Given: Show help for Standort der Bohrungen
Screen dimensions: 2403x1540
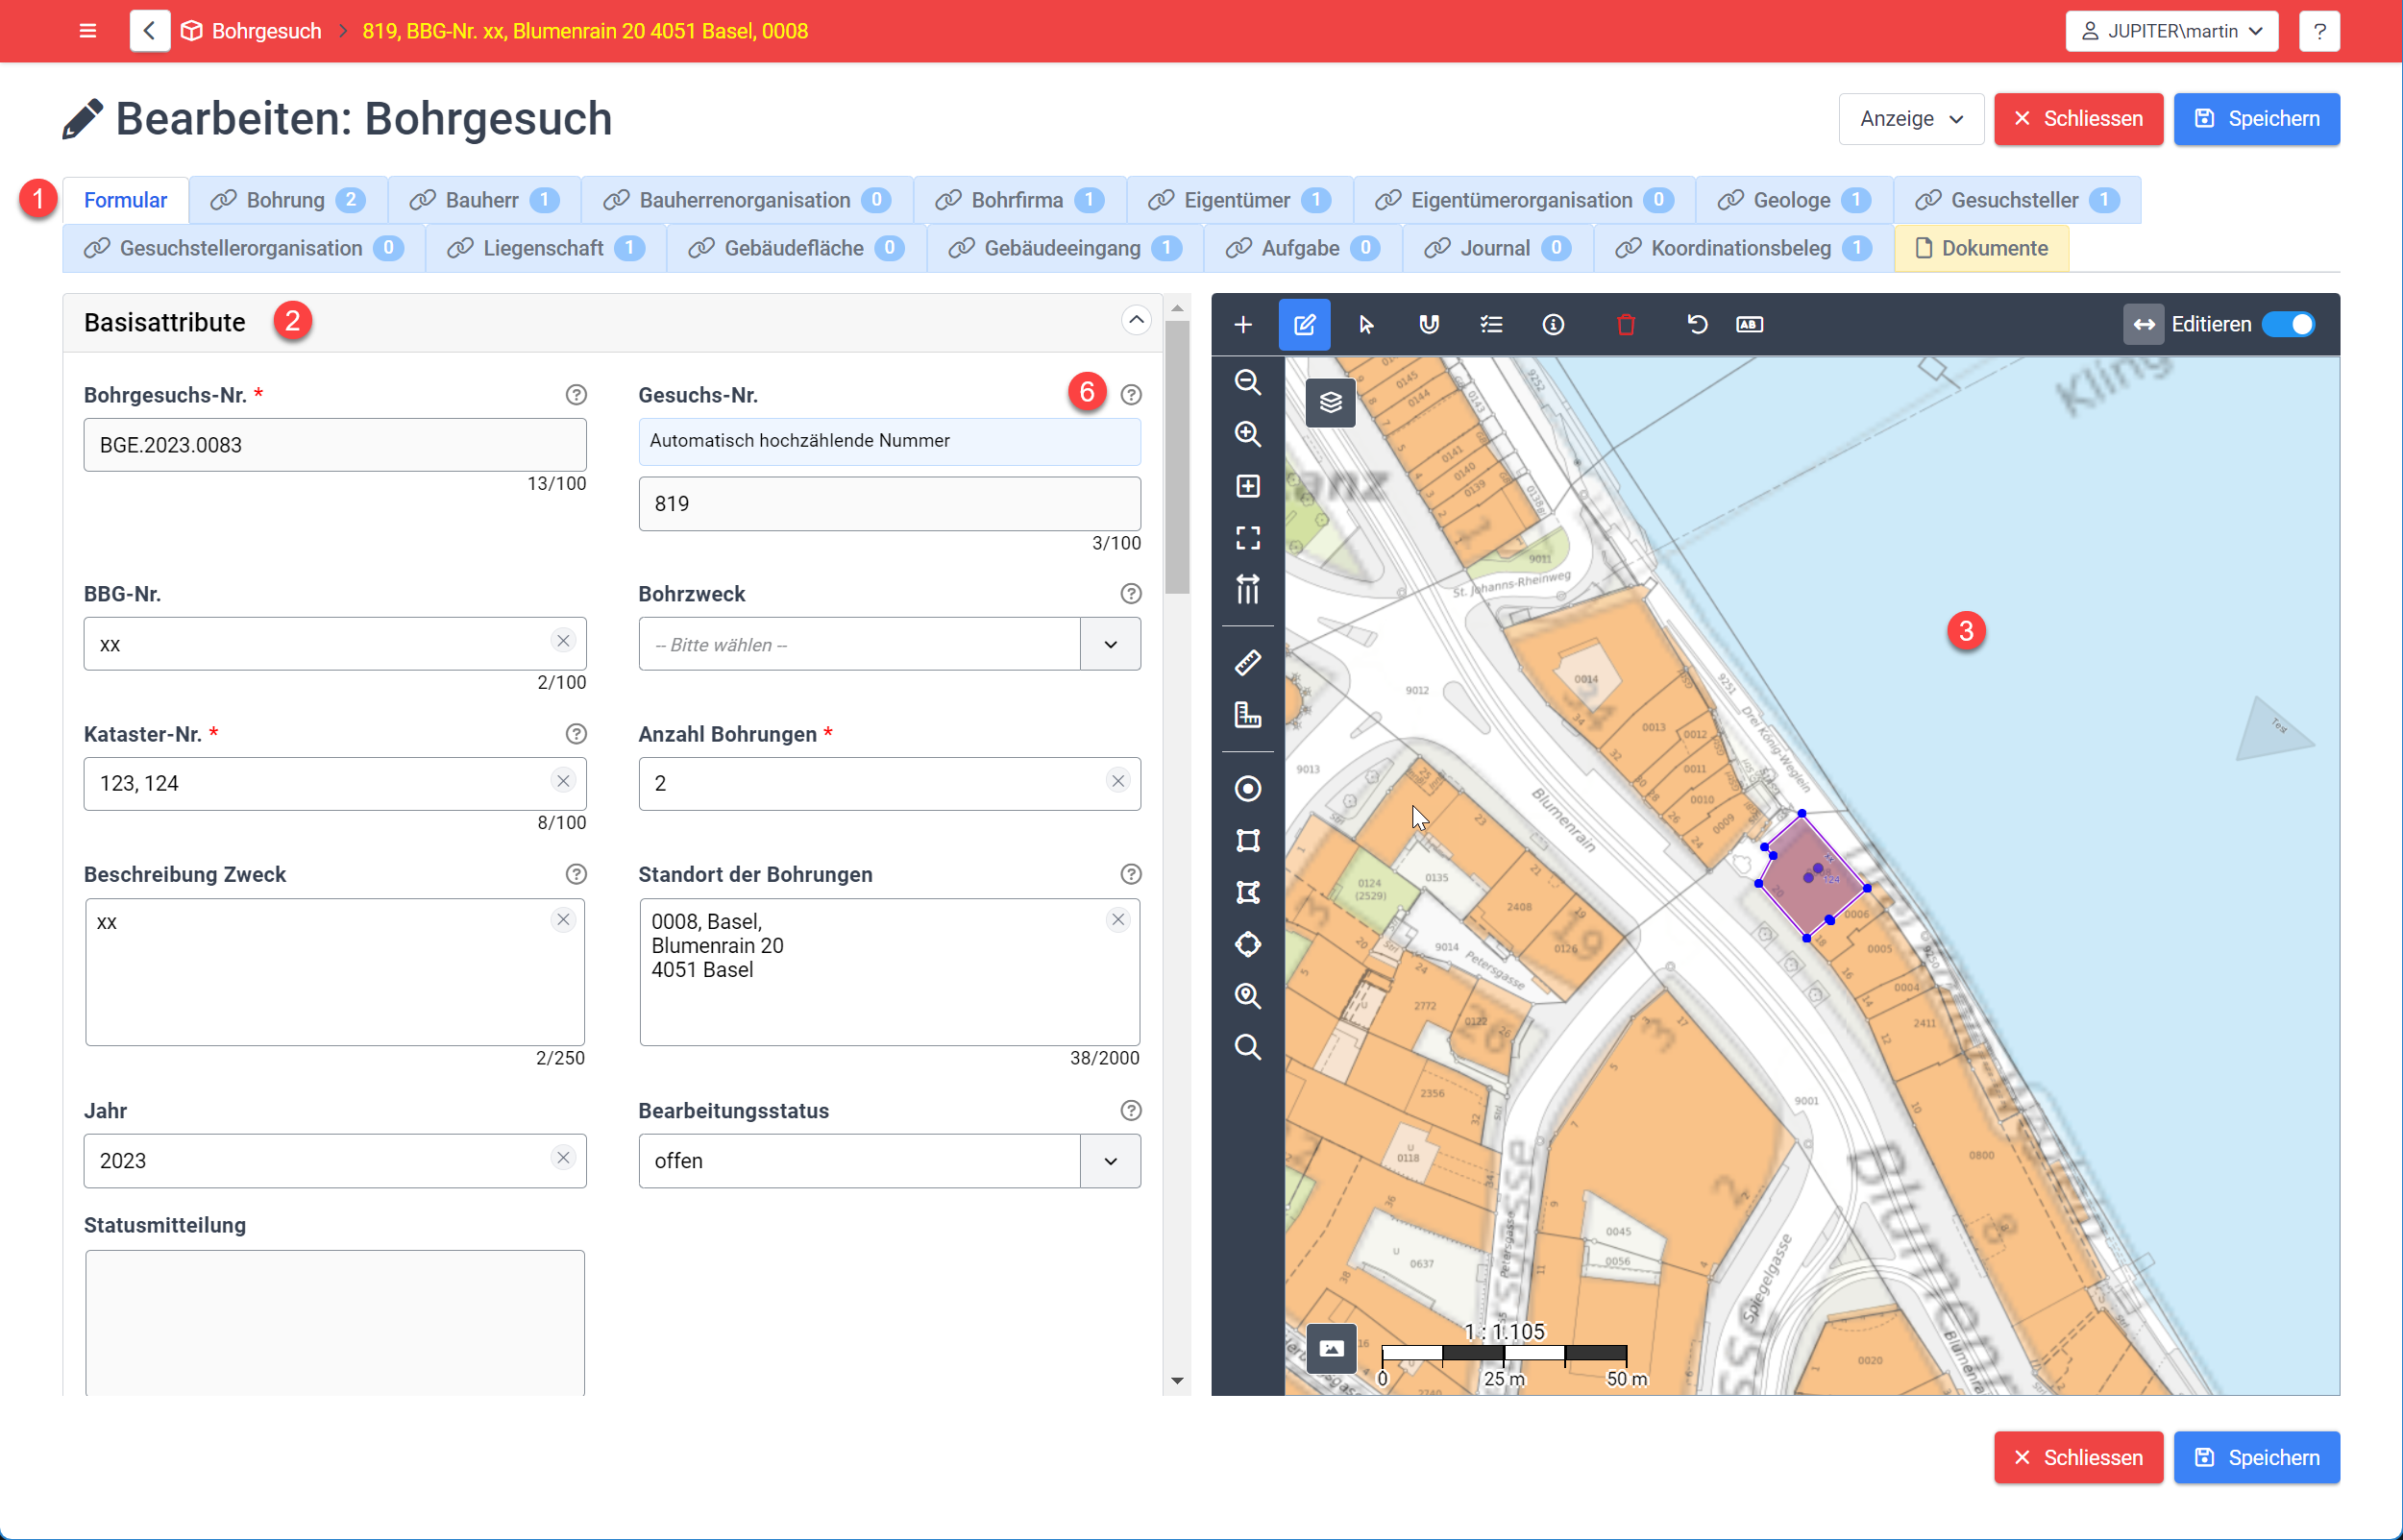Looking at the screenshot, I should (x=1131, y=874).
